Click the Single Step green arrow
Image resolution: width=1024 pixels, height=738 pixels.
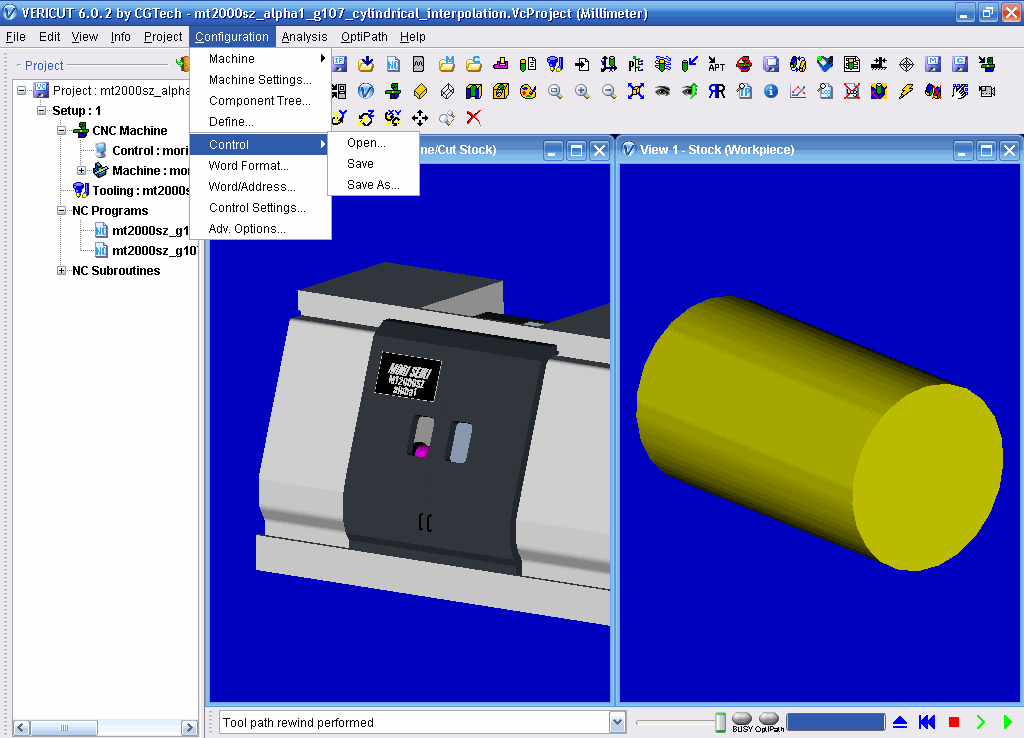pyautogui.click(x=981, y=722)
